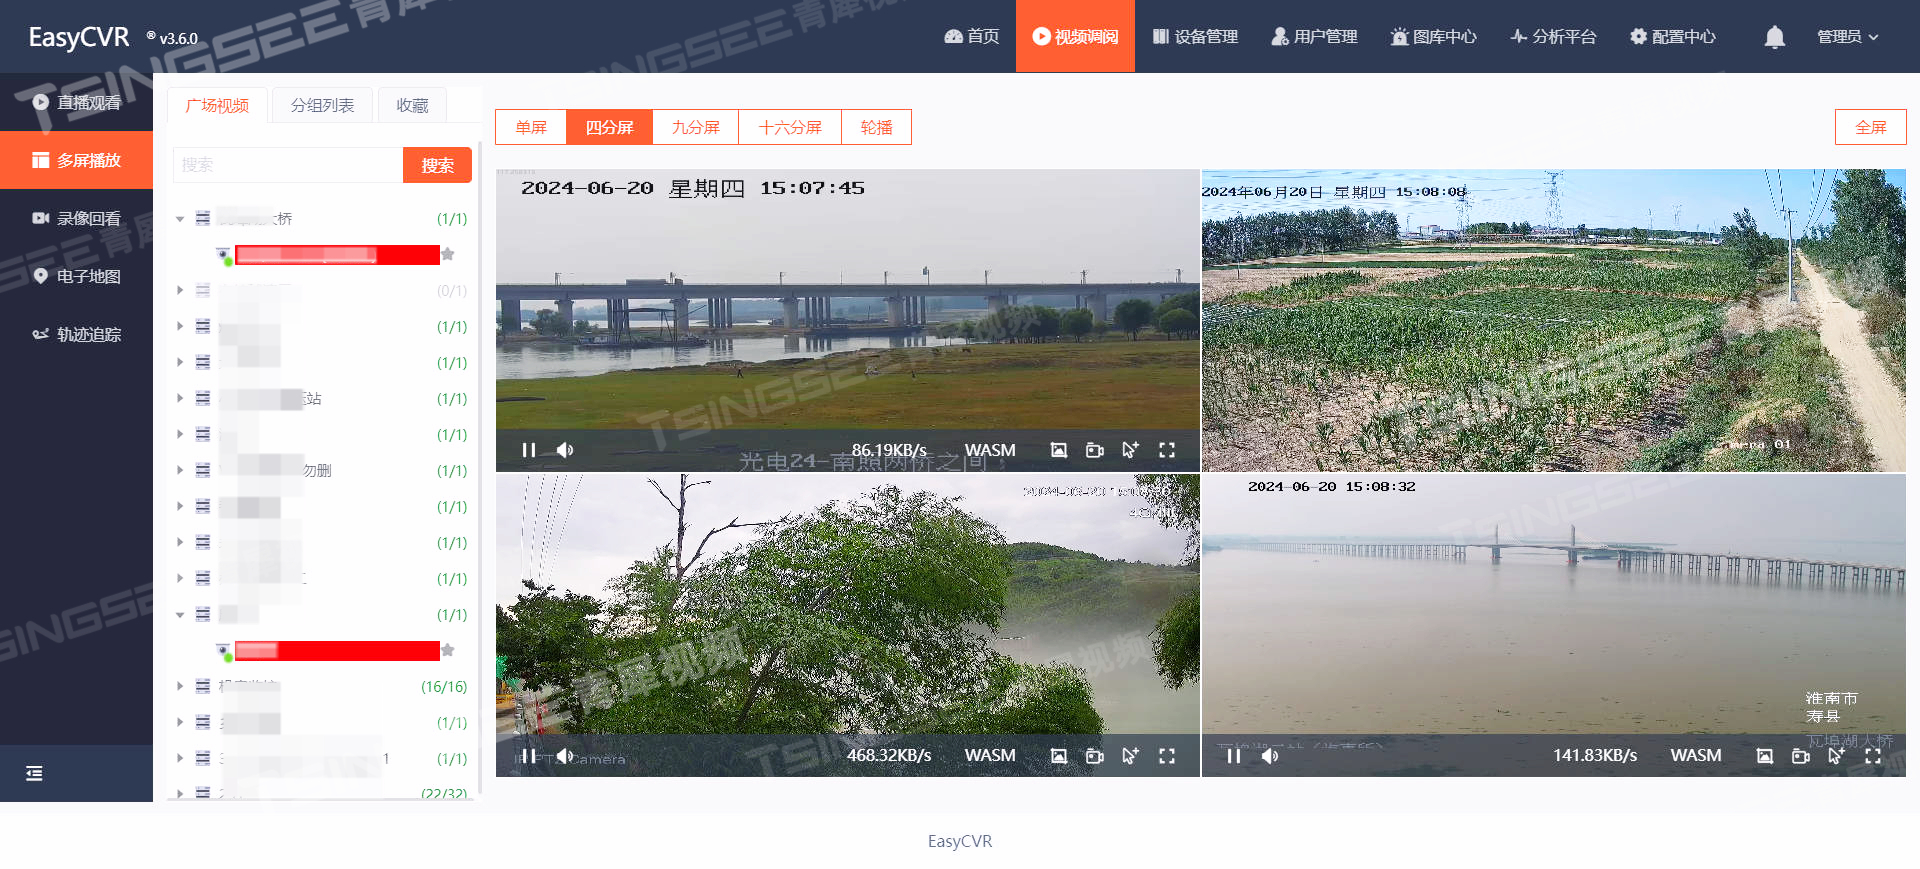Enable electronic zoom on the 141.83KB/s video
The image size is (1920, 869).
pyautogui.click(x=1836, y=756)
